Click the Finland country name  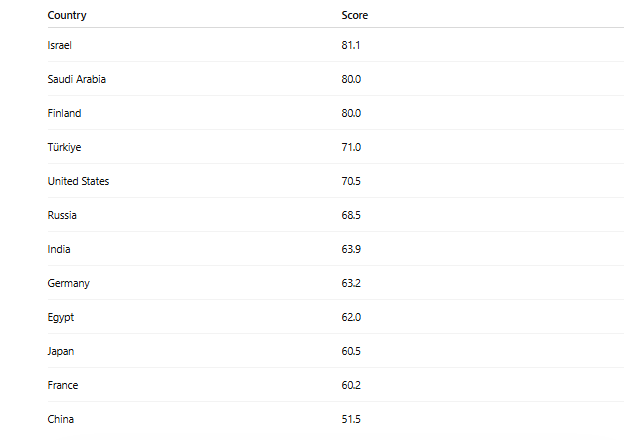[x=64, y=113]
